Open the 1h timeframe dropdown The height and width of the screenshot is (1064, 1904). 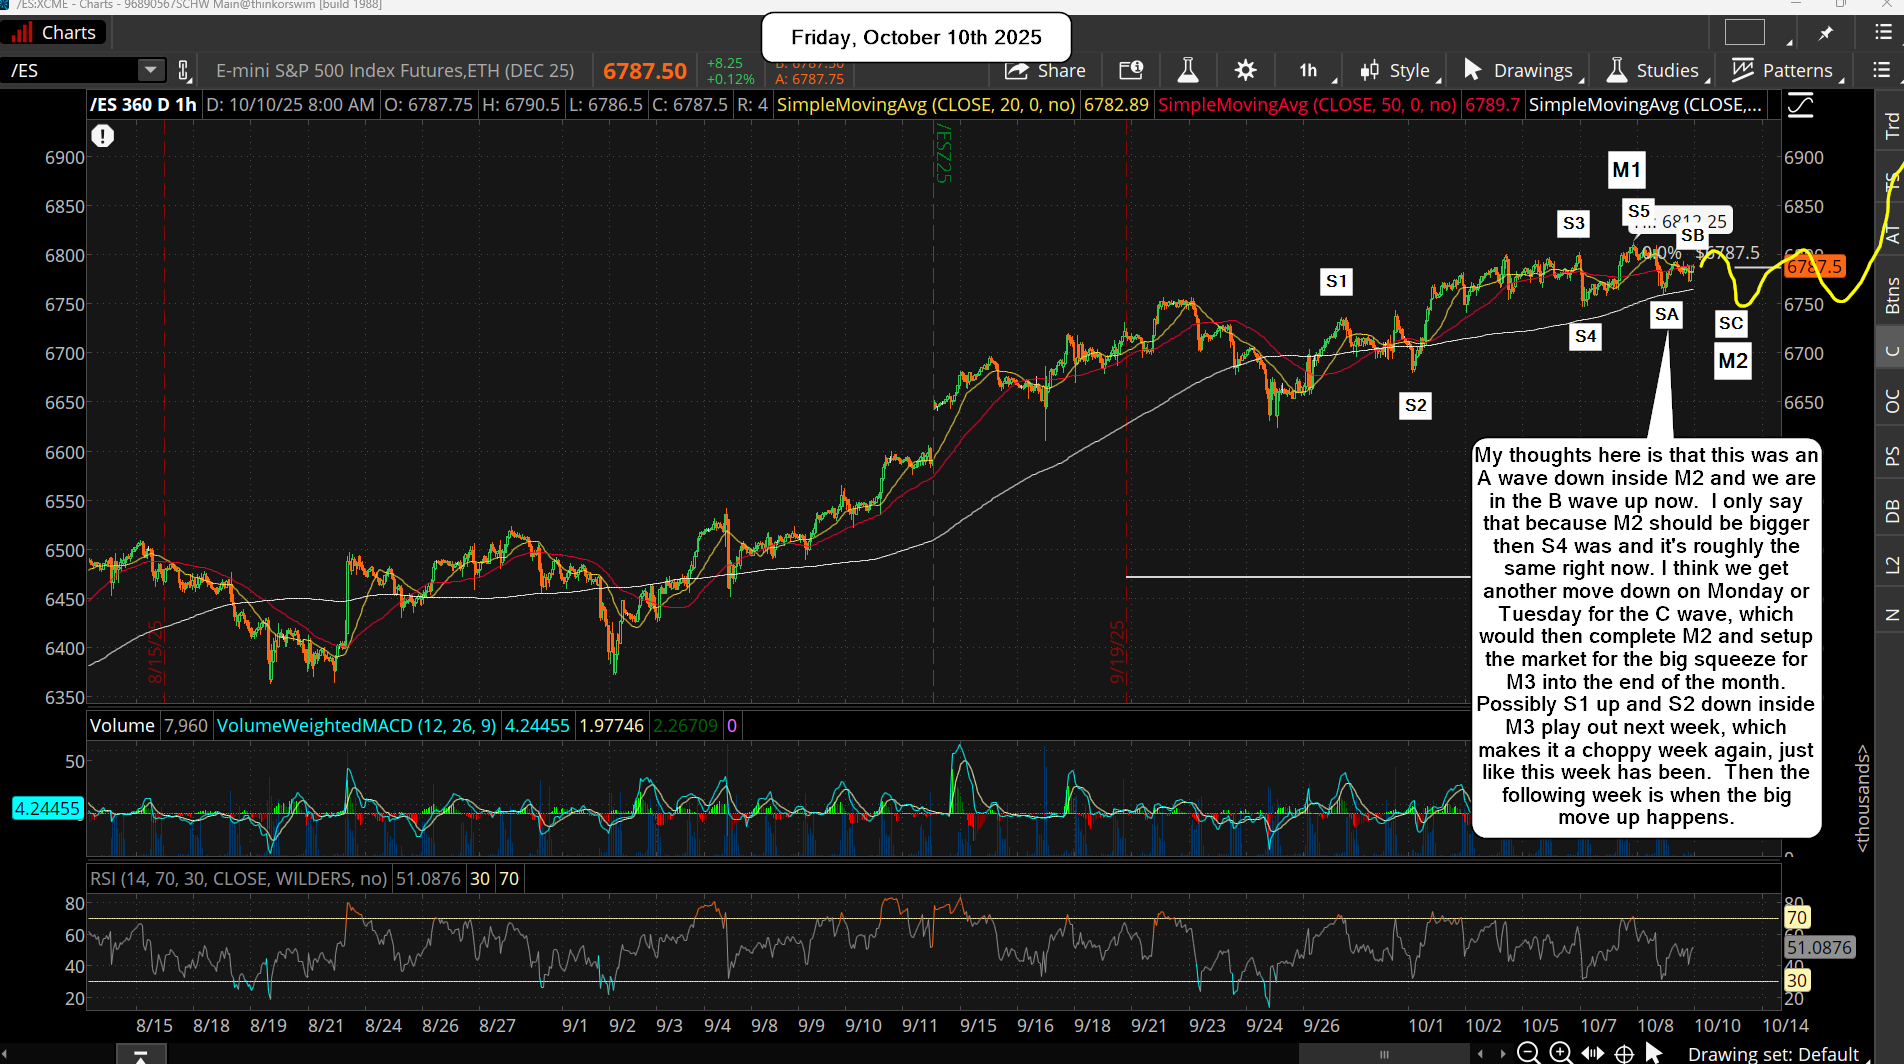[1309, 70]
